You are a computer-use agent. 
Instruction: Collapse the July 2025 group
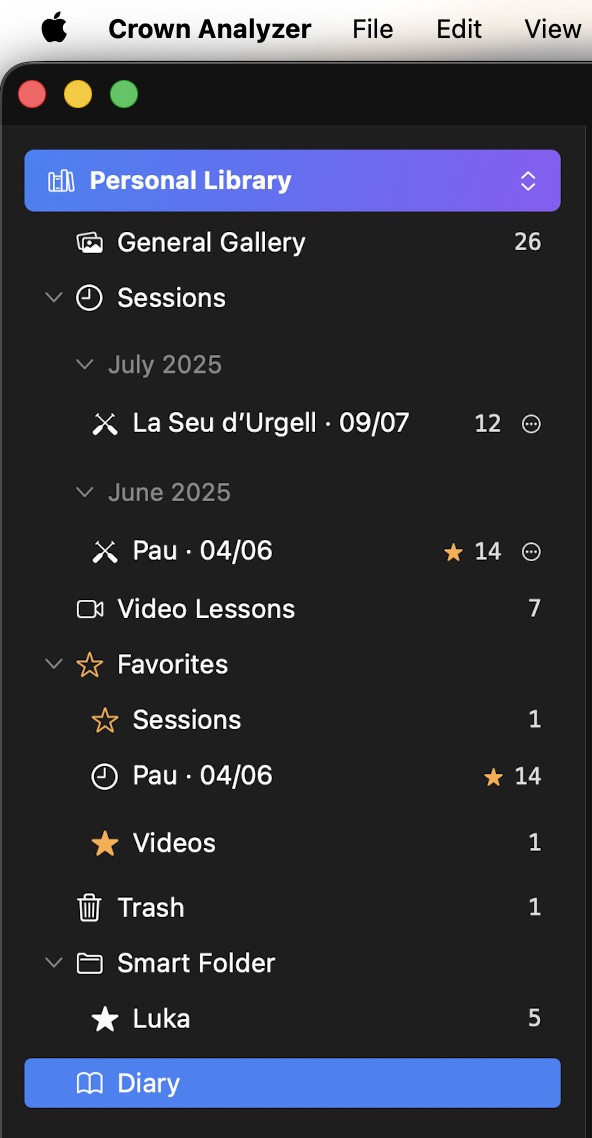85,364
